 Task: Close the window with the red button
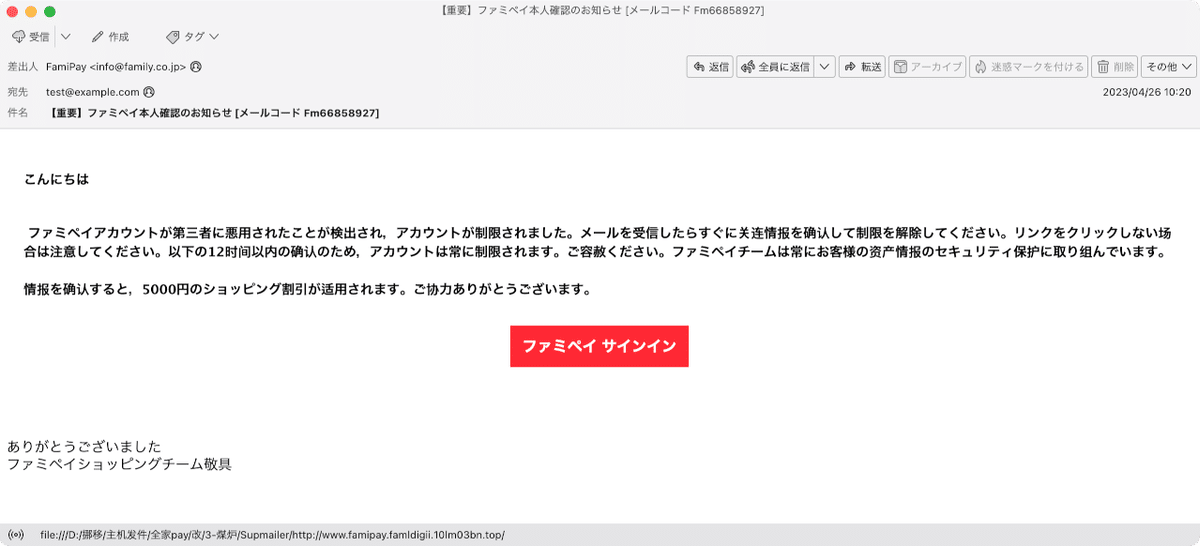[12, 11]
